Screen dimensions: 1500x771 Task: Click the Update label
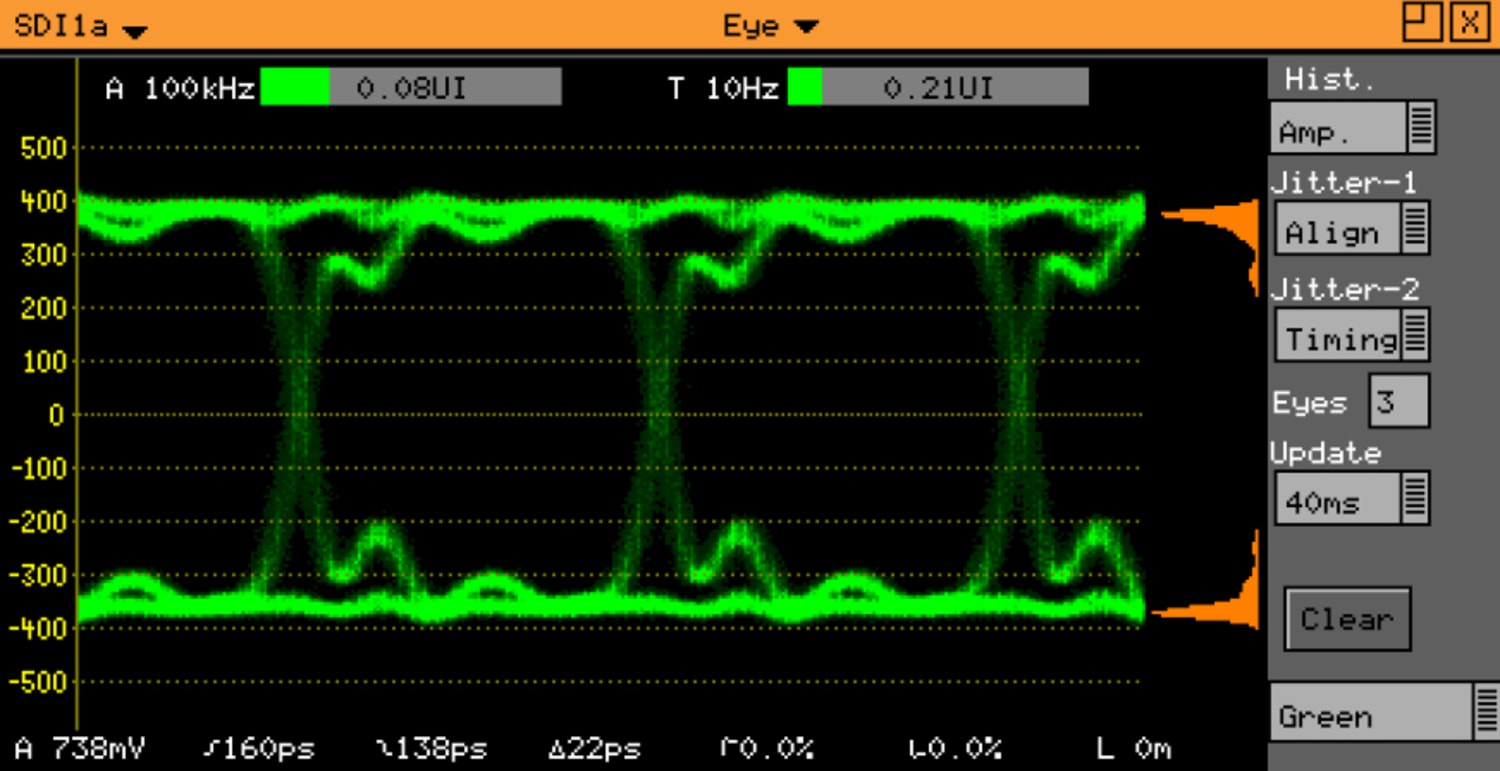1325,452
